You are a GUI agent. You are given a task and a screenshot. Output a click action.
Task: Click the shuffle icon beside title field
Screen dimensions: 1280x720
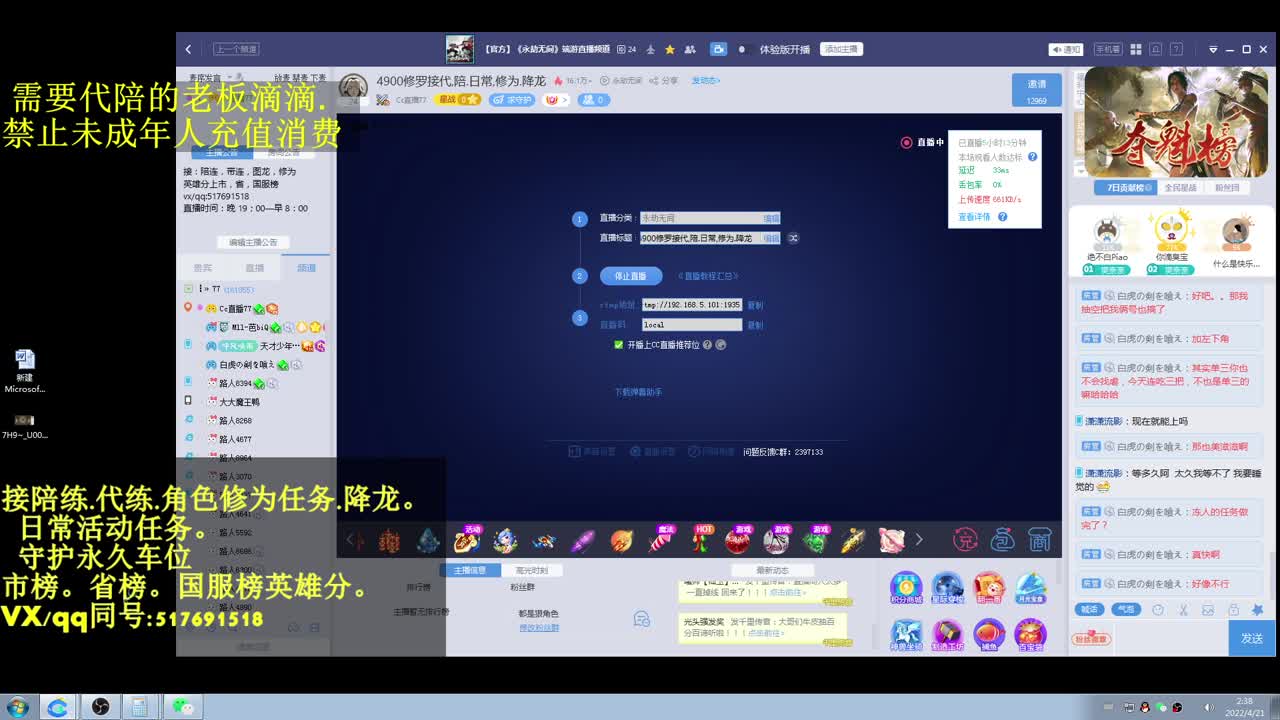coord(793,239)
